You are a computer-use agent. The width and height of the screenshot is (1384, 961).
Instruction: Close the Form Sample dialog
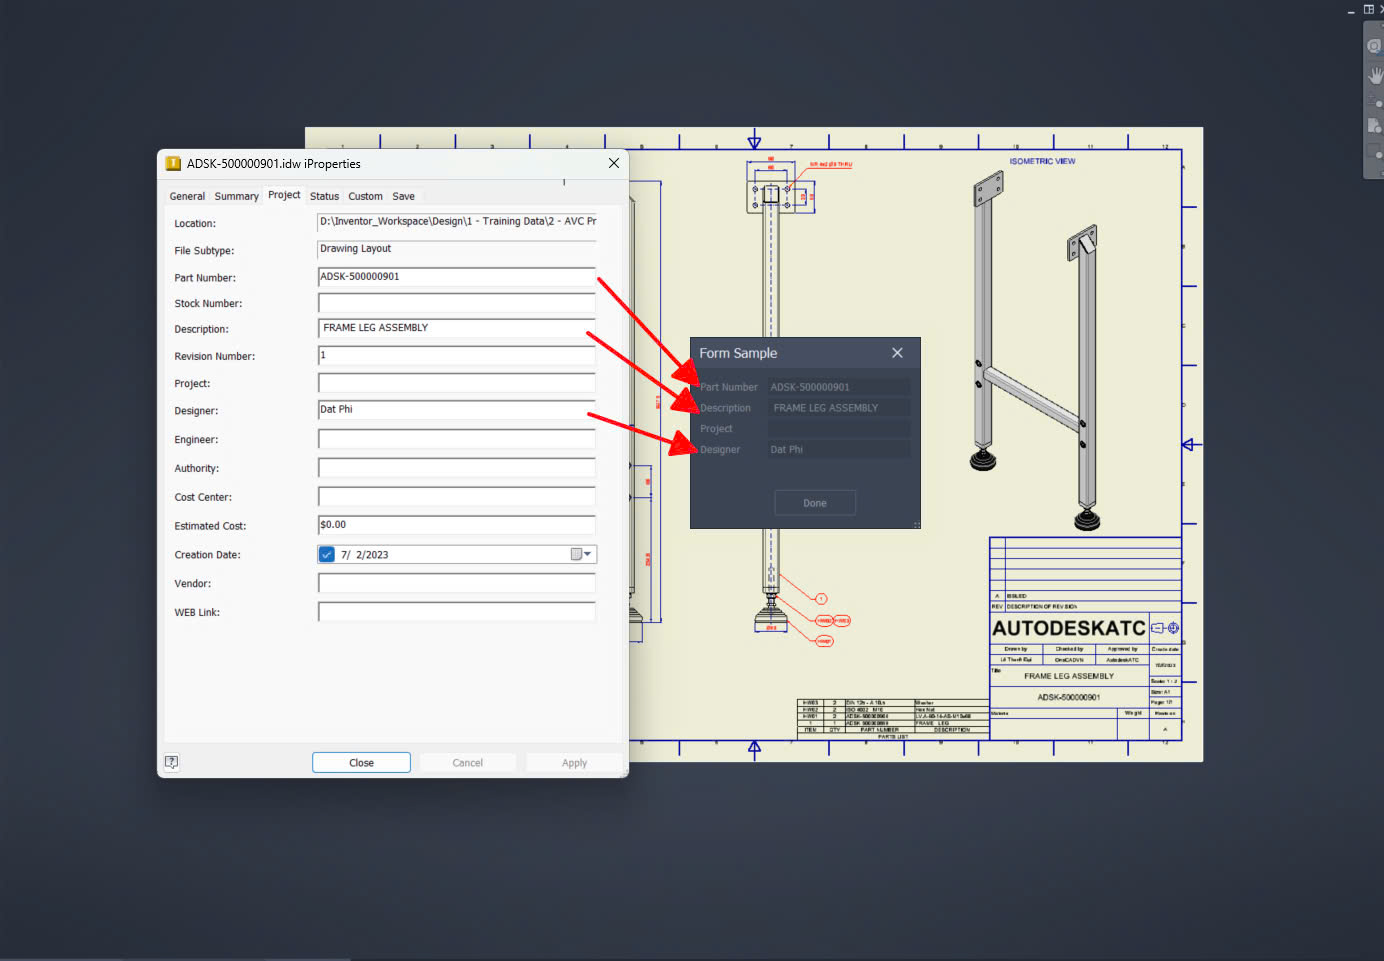(897, 353)
